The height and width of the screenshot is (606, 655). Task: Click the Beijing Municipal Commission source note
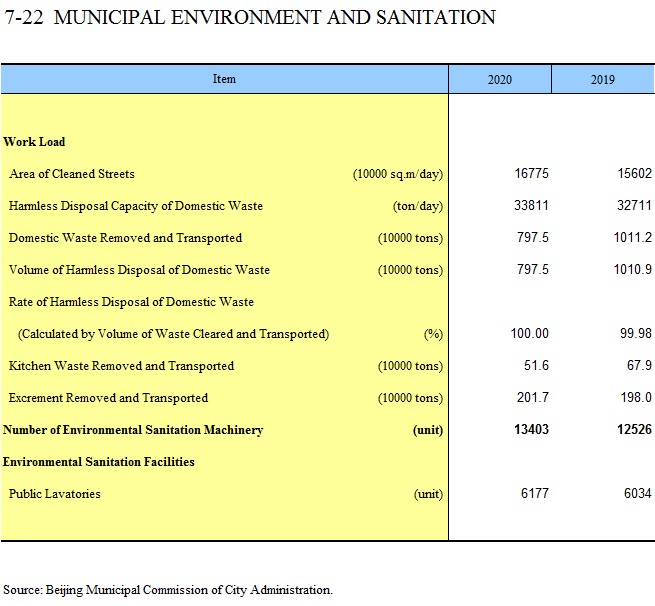[x=167, y=590]
